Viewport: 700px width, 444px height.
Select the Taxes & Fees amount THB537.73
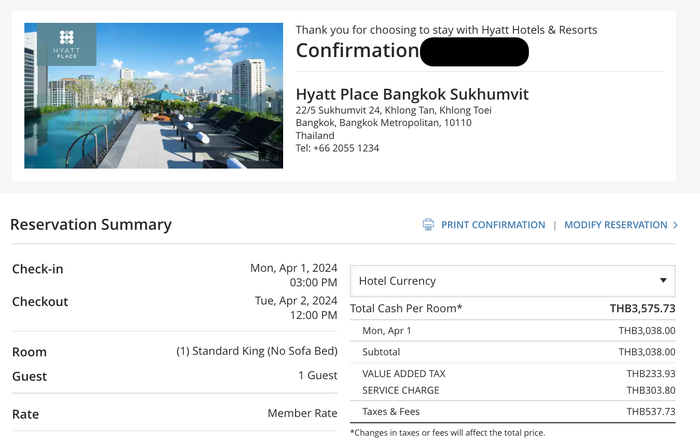click(x=650, y=411)
